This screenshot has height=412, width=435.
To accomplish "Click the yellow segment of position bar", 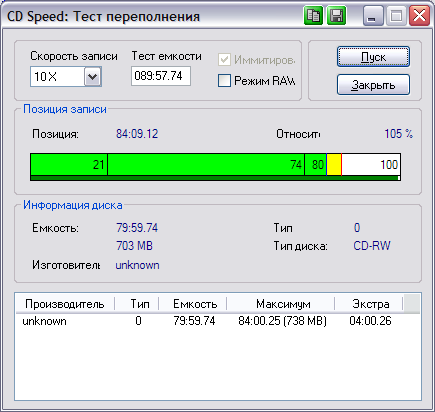I will coord(334,164).
